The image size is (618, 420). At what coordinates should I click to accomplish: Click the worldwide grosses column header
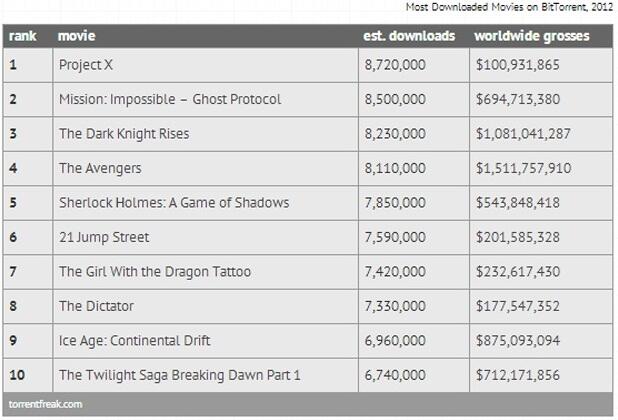[x=532, y=36]
